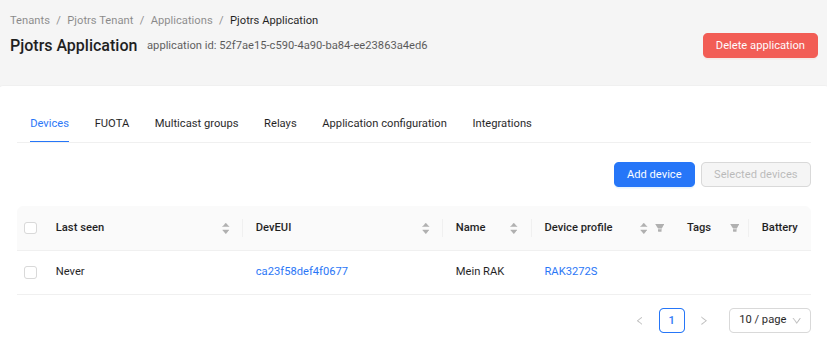This screenshot has height=363, width=827.
Task: Open the Device profile filter funnel
Action: pos(659,228)
